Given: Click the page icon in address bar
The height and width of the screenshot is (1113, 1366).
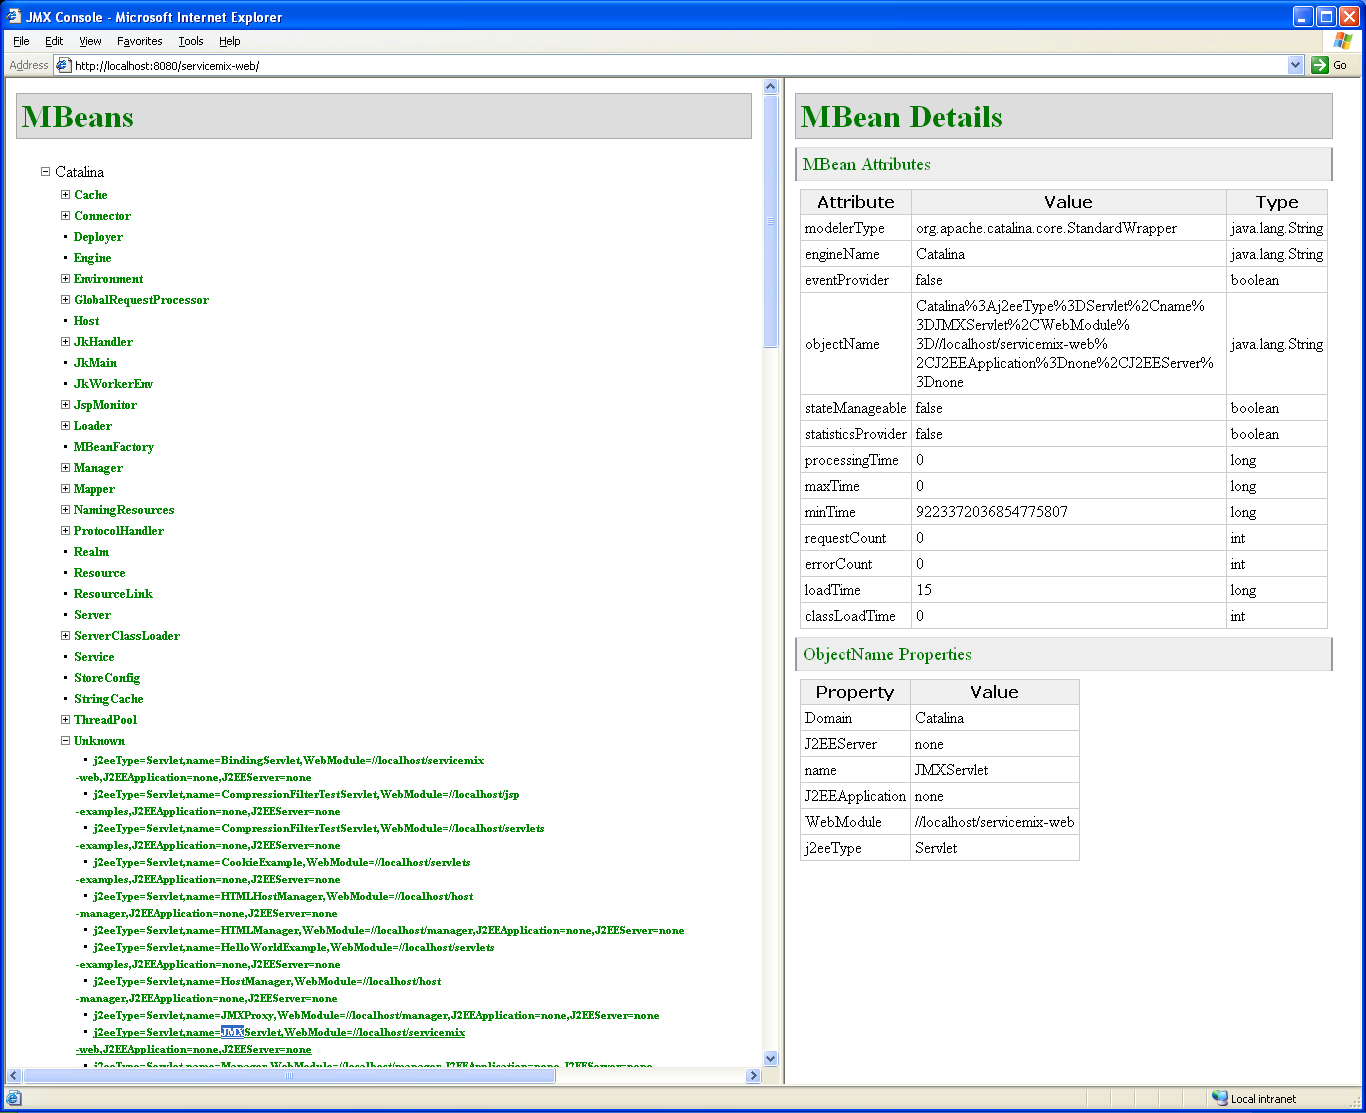Looking at the screenshot, I should (63, 65).
